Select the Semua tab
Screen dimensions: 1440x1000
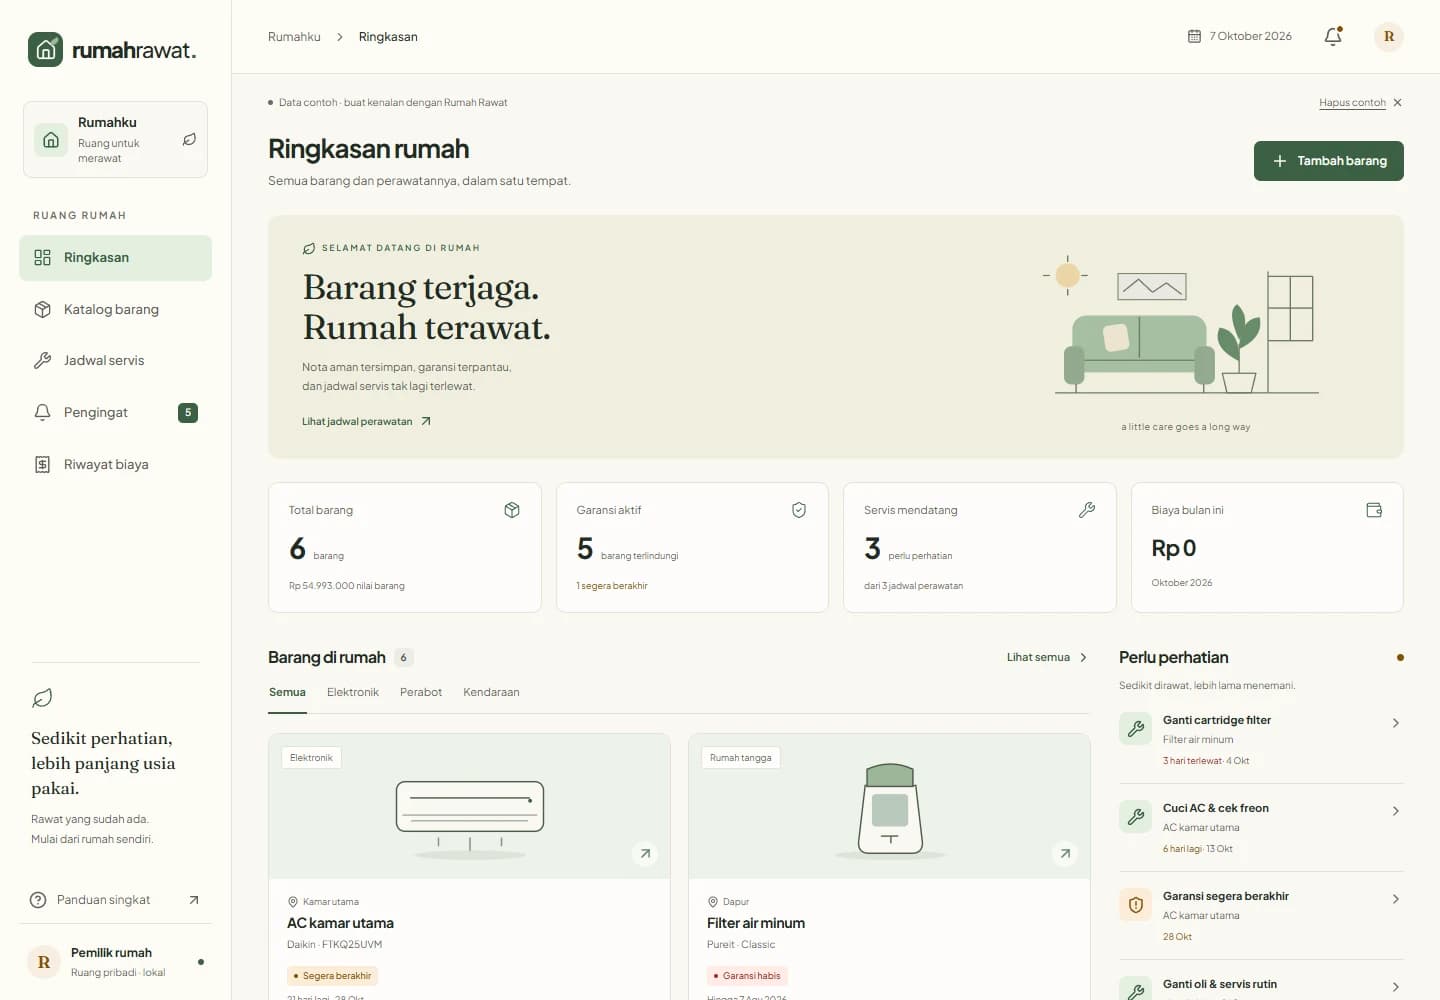click(287, 693)
